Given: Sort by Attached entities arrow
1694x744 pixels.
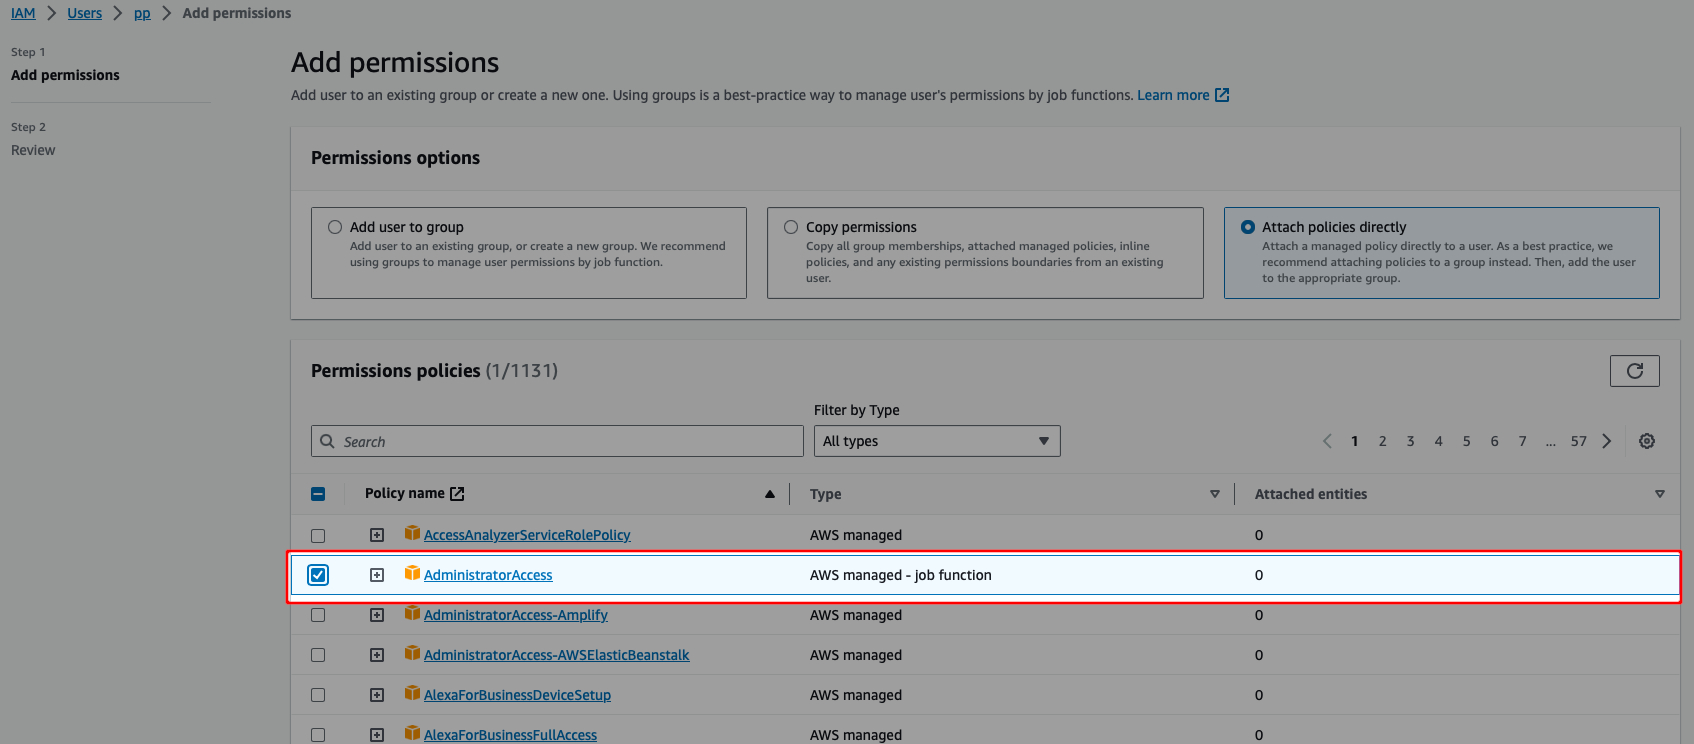Looking at the screenshot, I should pos(1660,494).
